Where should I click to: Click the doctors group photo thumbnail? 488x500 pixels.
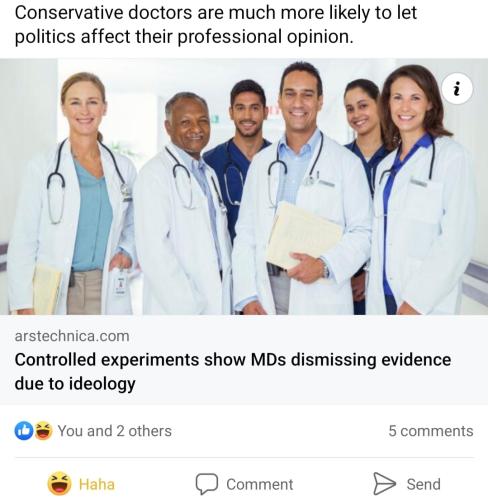[244, 187]
